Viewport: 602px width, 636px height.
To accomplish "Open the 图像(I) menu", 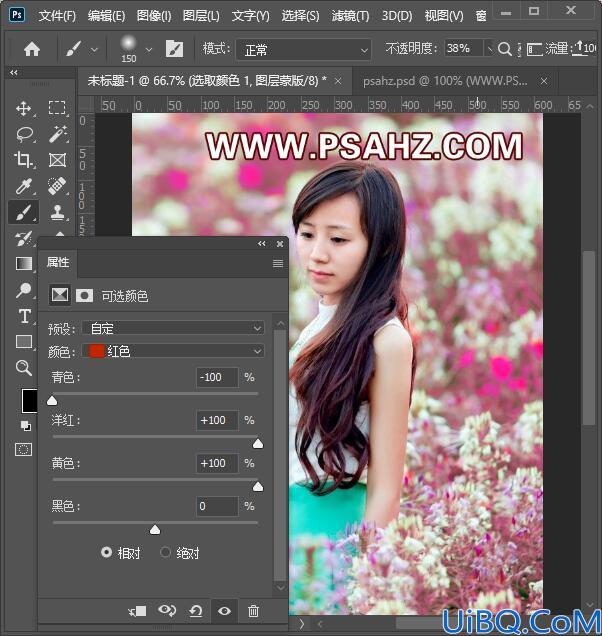I will pyautogui.click(x=154, y=16).
